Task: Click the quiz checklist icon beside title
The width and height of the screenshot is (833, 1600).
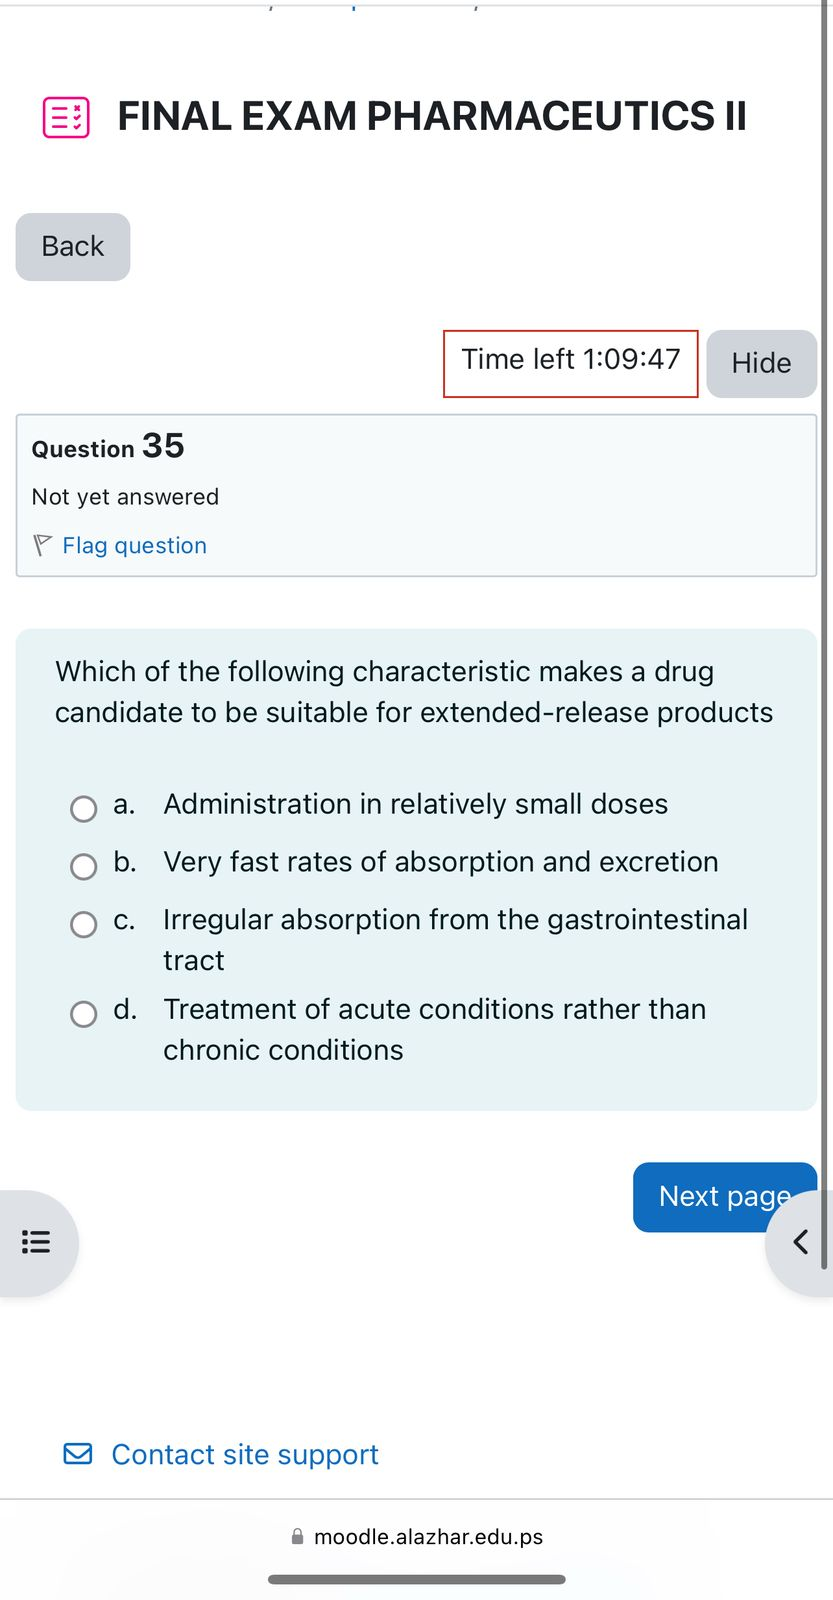Action: 66,117
